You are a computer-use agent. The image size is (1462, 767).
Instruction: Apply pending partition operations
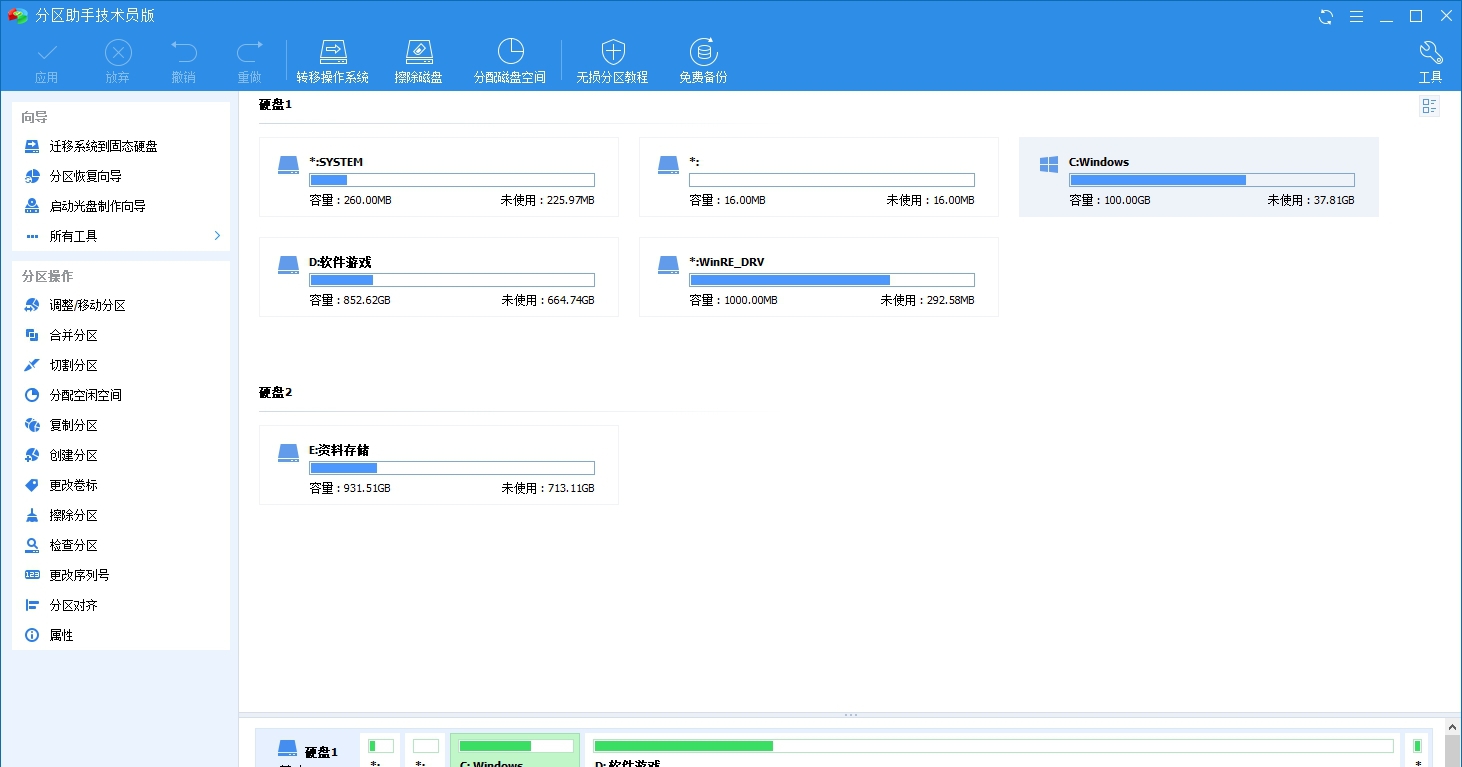[46, 59]
